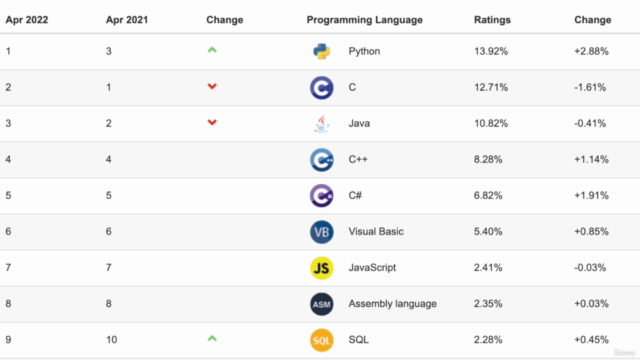Click the Ratings column header

[492, 20]
